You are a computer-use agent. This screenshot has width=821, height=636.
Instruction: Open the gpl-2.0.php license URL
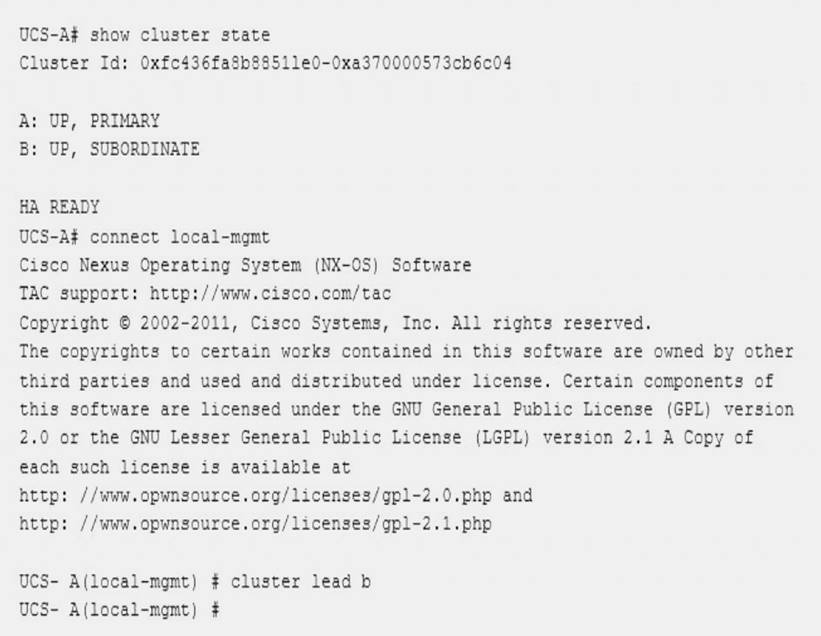pos(255,495)
